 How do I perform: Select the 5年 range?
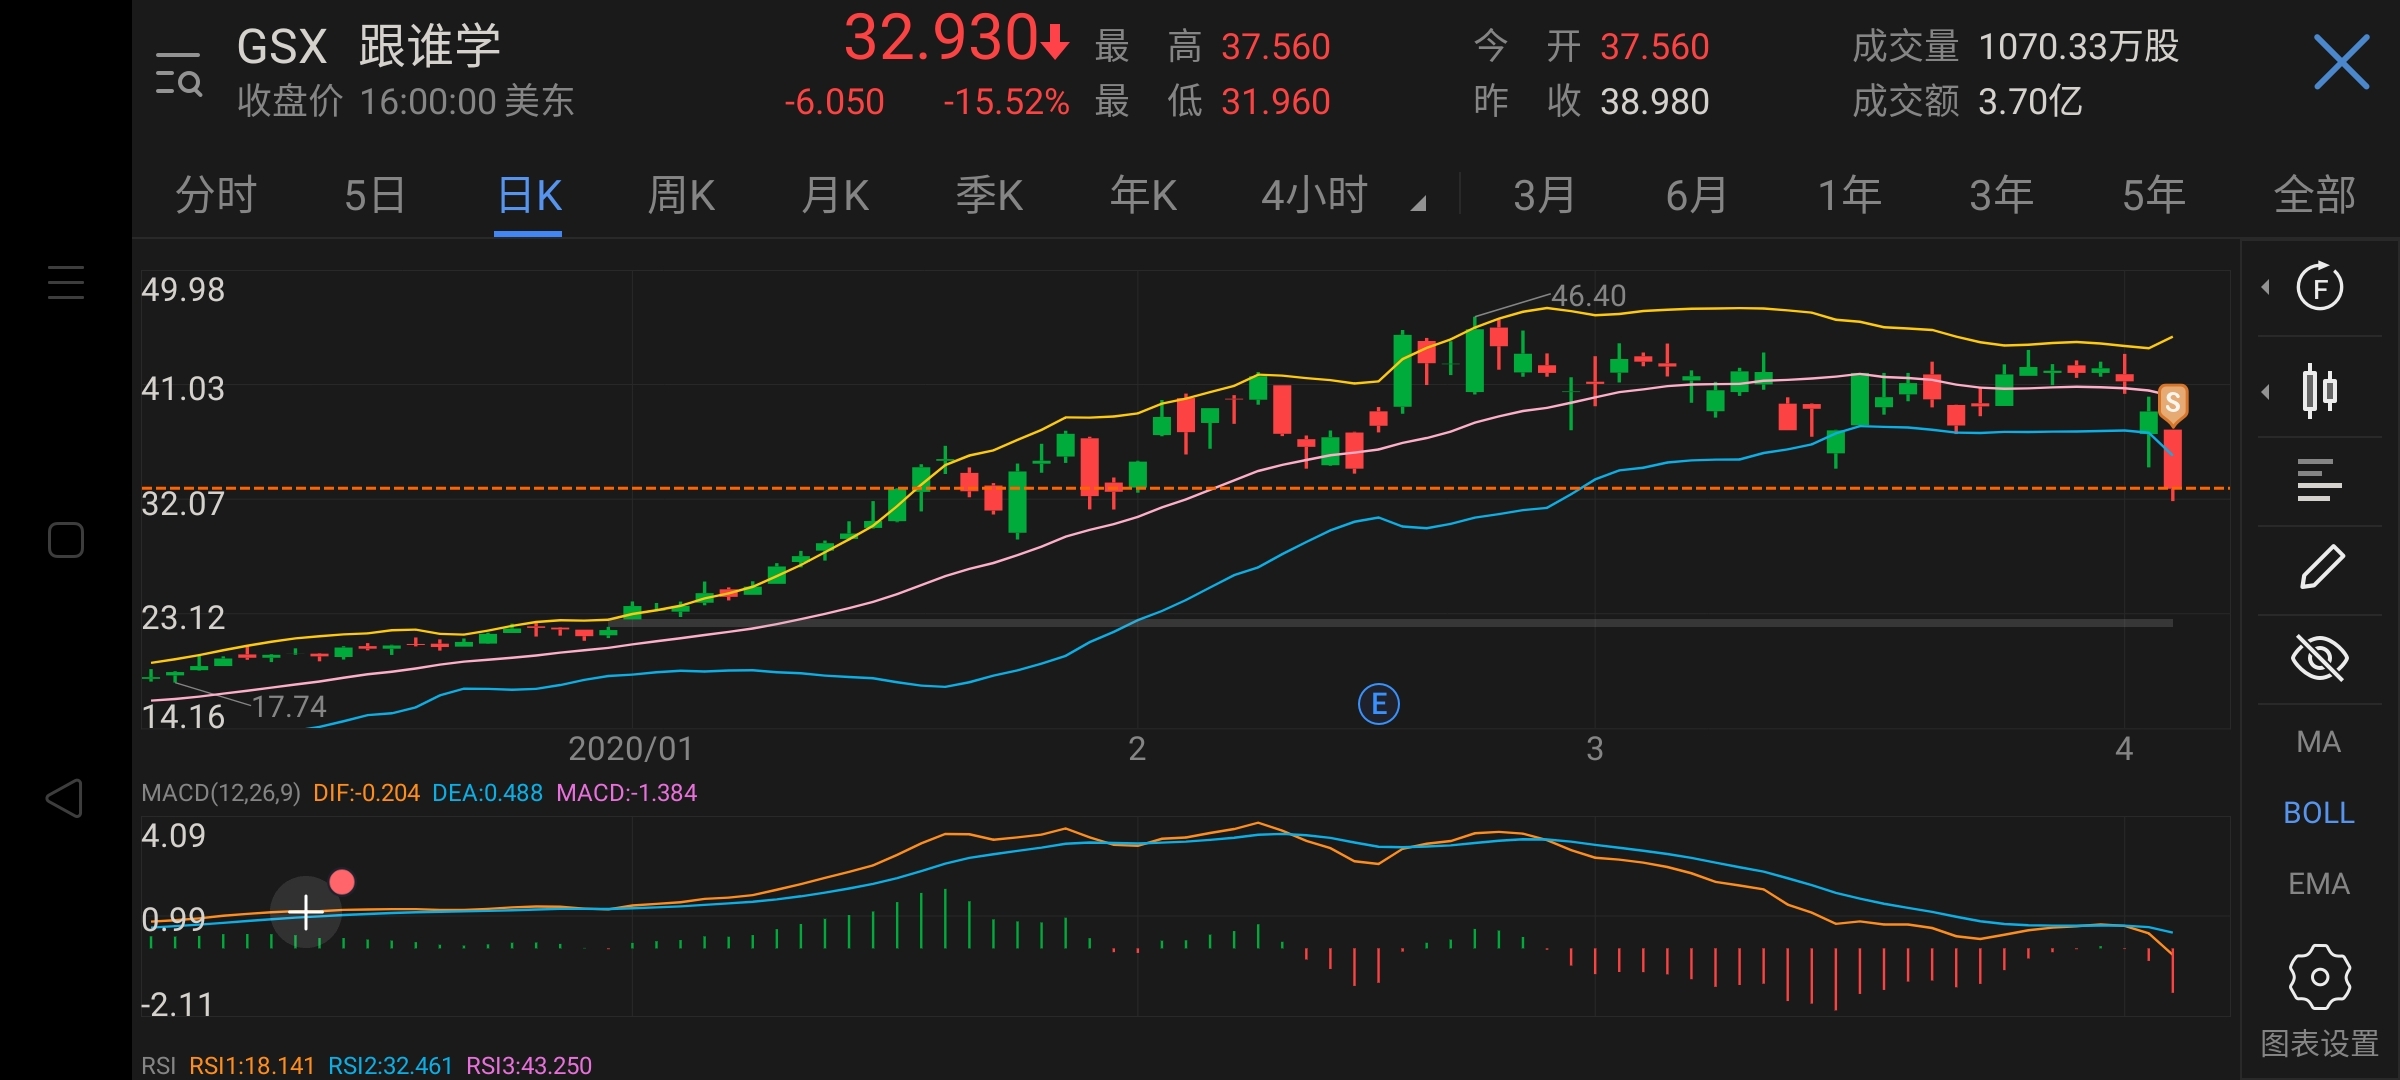coord(2154,194)
